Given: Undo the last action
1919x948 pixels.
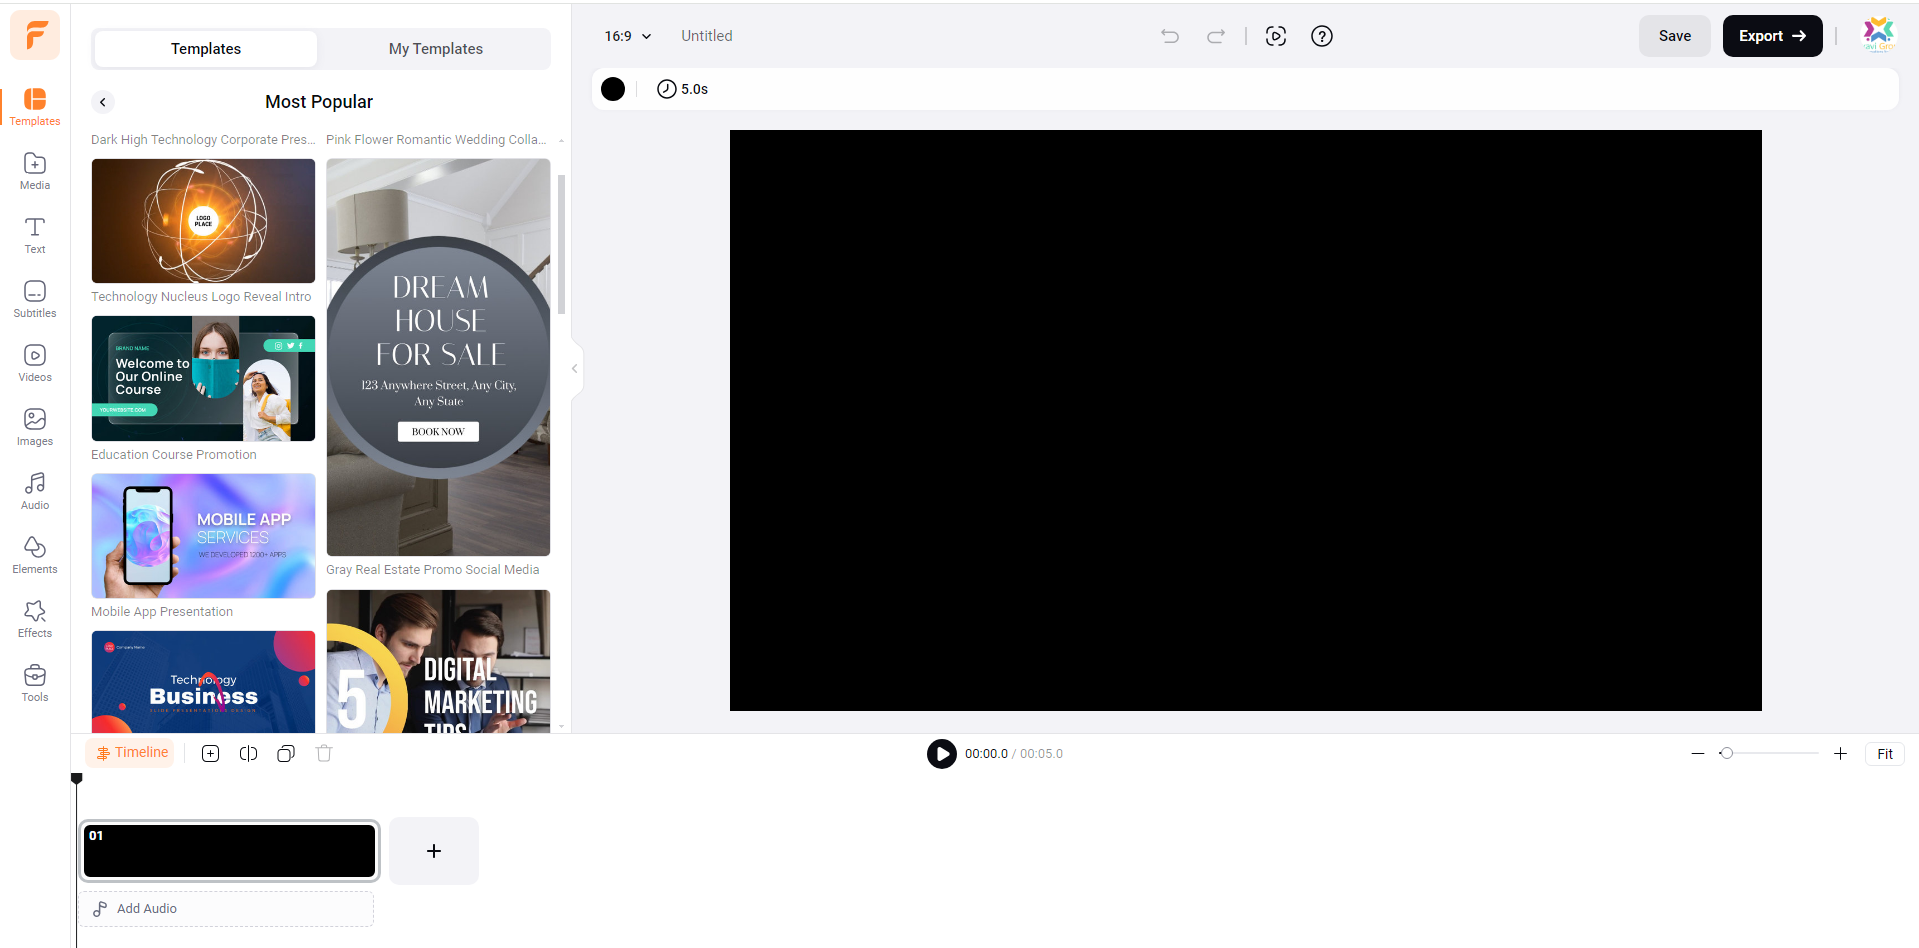Looking at the screenshot, I should point(1169,36).
